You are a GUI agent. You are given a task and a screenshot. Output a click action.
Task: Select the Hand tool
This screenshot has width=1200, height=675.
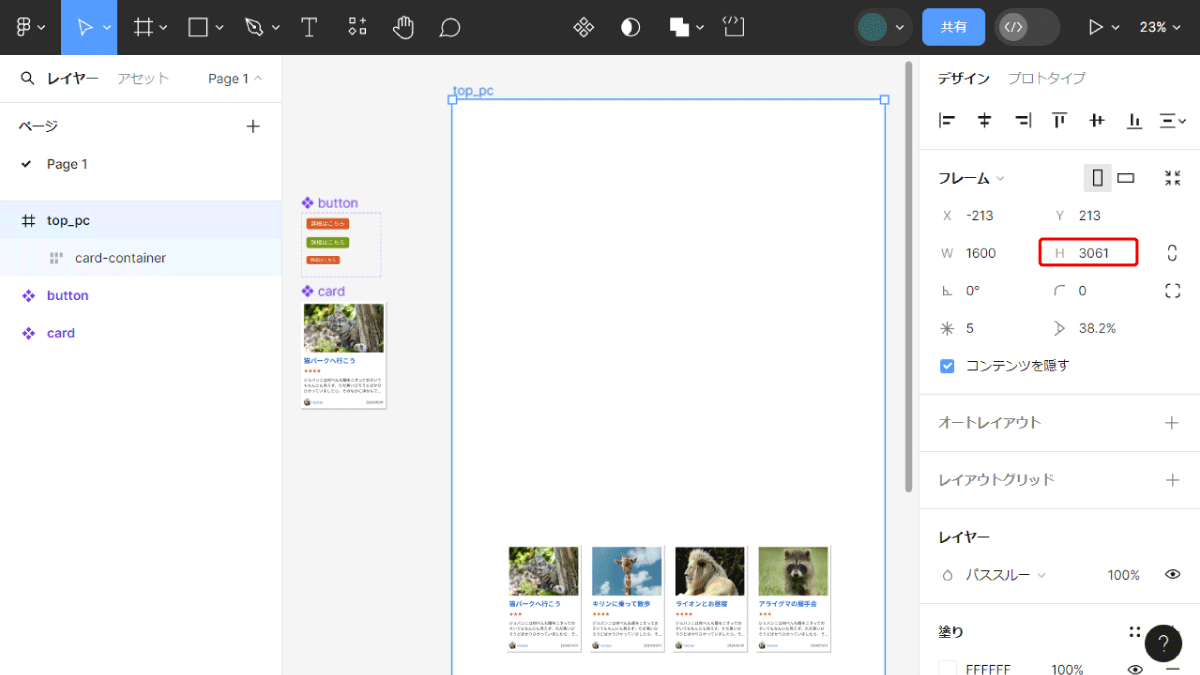click(403, 27)
